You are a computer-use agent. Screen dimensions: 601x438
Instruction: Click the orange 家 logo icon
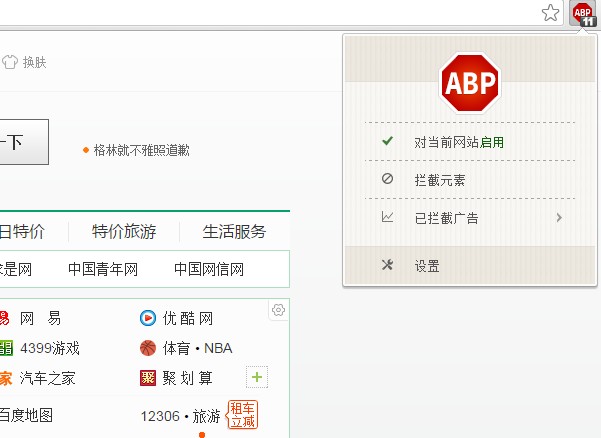[x=6, y=378]
